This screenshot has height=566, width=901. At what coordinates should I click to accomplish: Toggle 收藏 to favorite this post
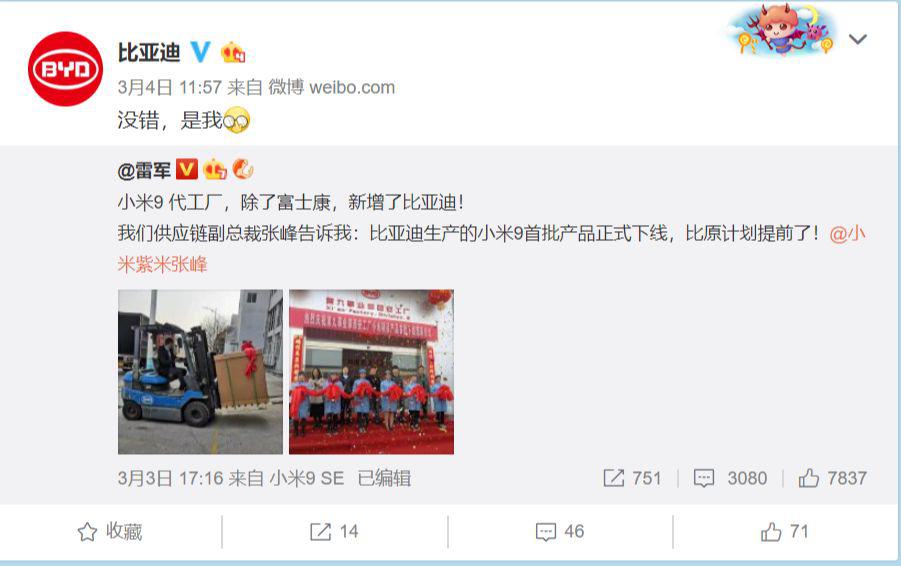[110, 532]
